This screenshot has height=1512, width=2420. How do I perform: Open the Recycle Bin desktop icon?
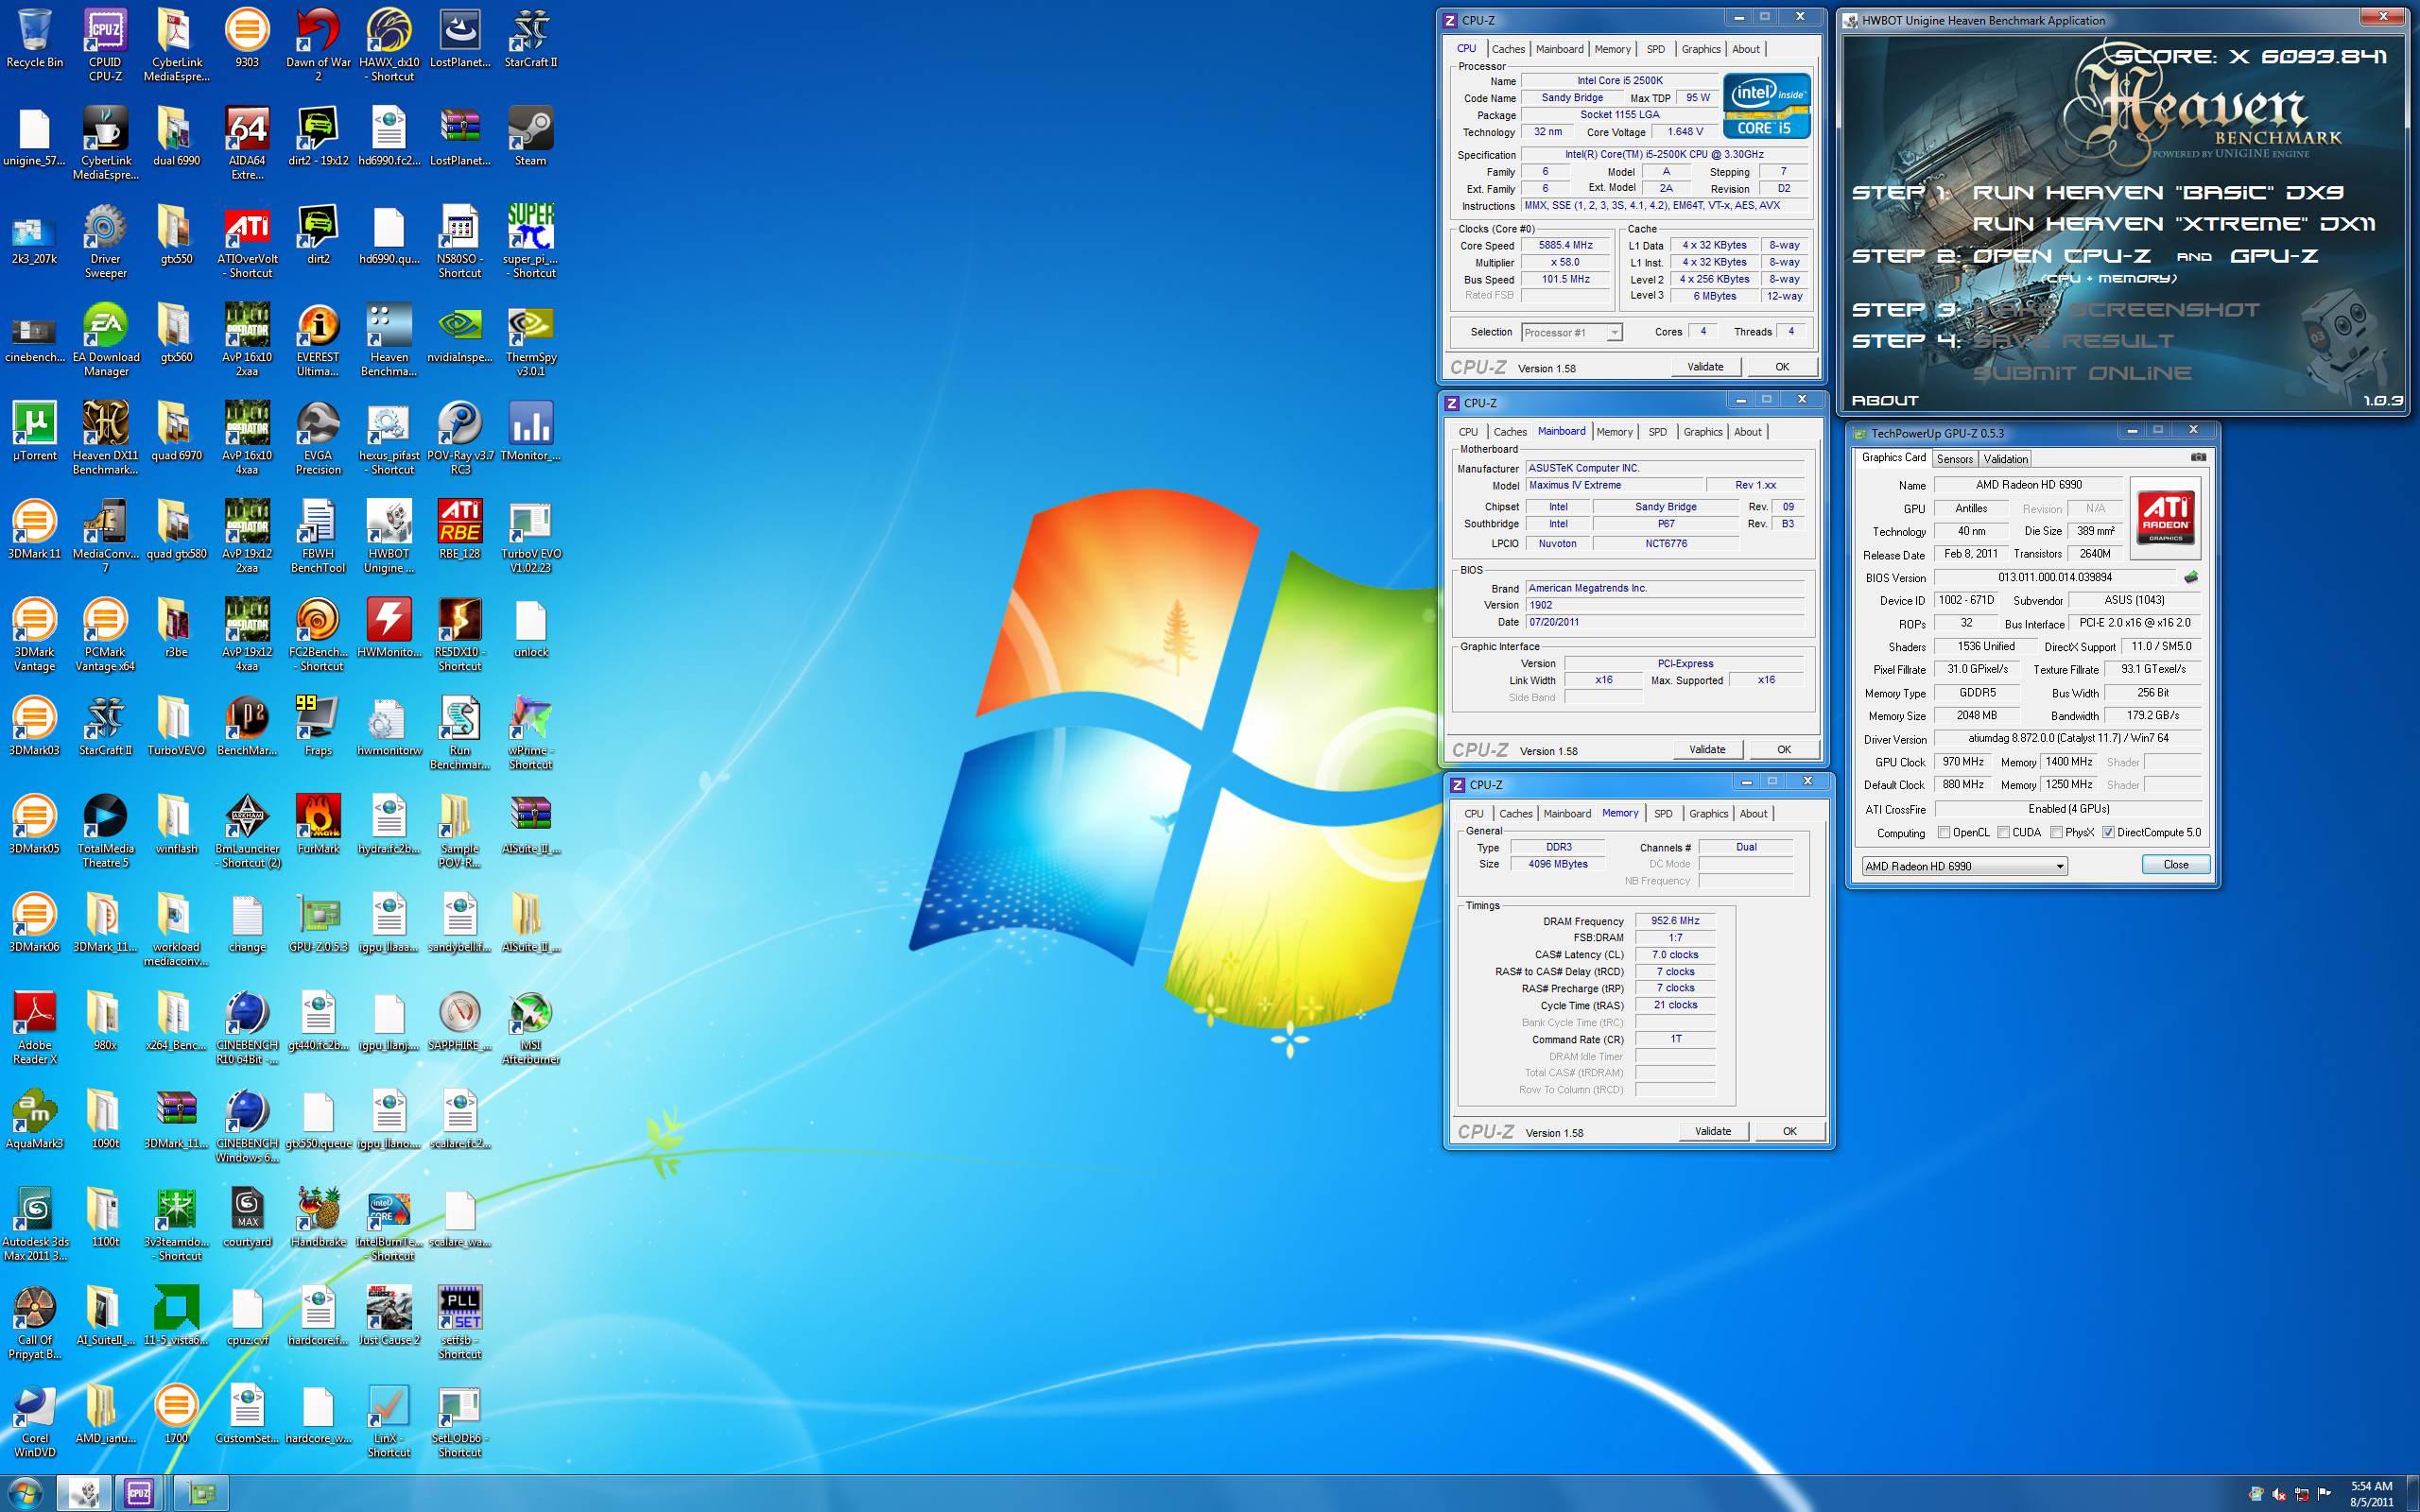34,38
